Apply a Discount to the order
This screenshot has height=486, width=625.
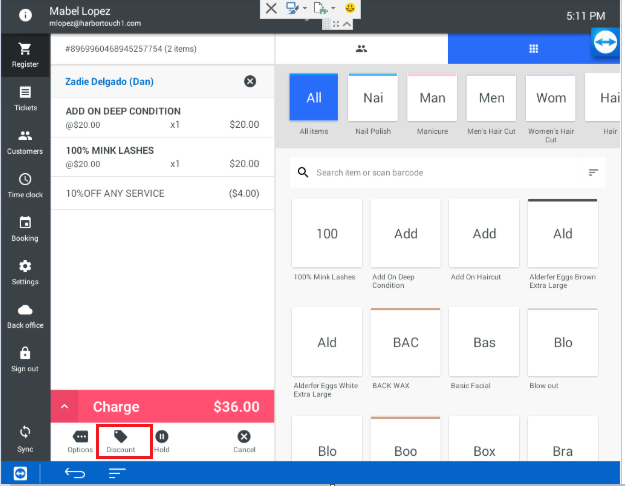[121, 441]
